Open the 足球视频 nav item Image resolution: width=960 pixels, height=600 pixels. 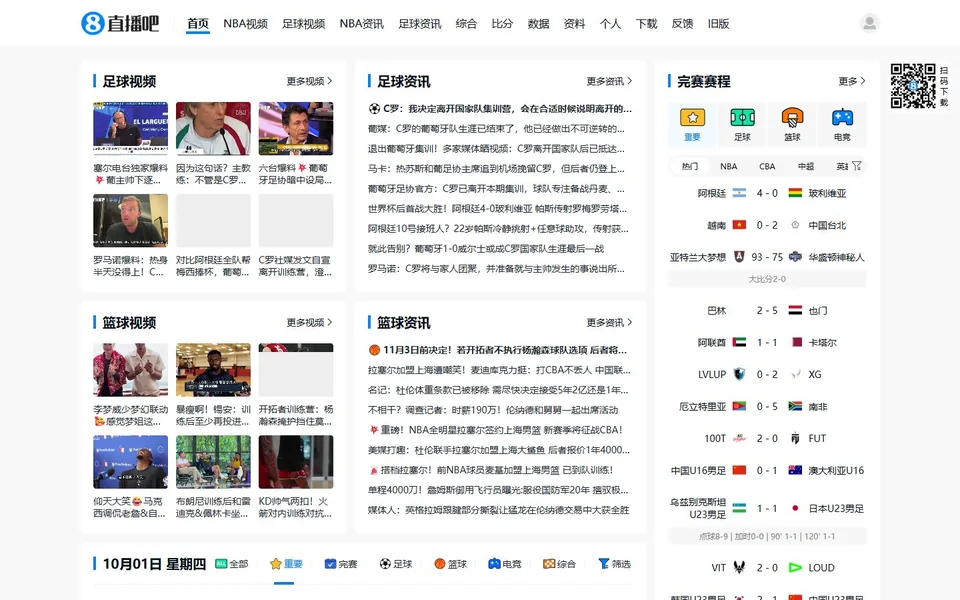(x=304, y=23)
